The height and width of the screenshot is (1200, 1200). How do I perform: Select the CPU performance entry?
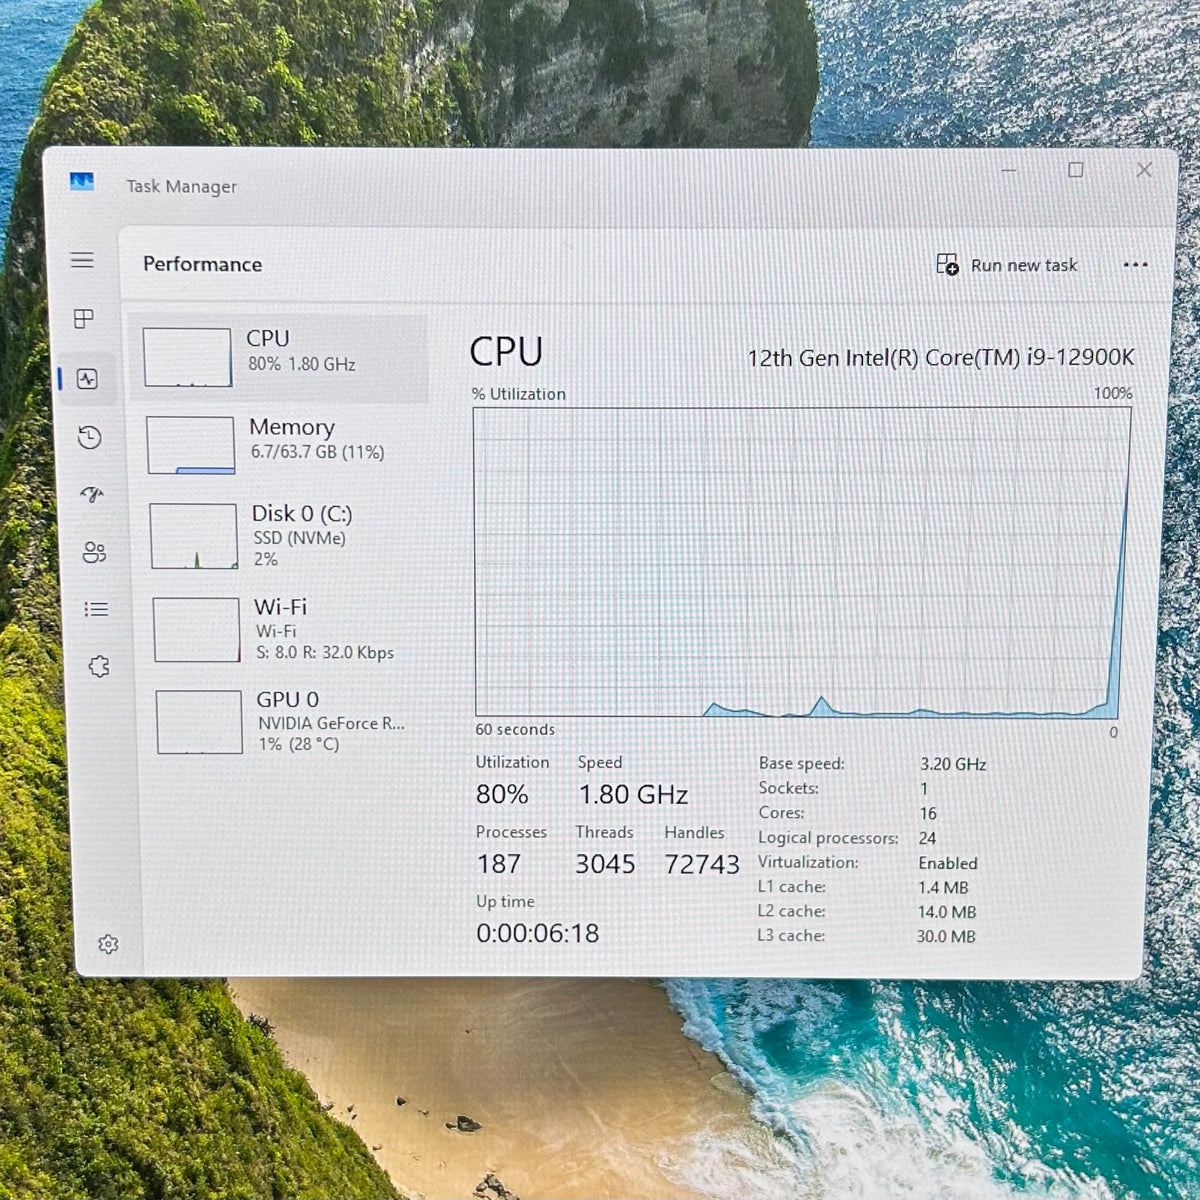[x=279, y=357]
